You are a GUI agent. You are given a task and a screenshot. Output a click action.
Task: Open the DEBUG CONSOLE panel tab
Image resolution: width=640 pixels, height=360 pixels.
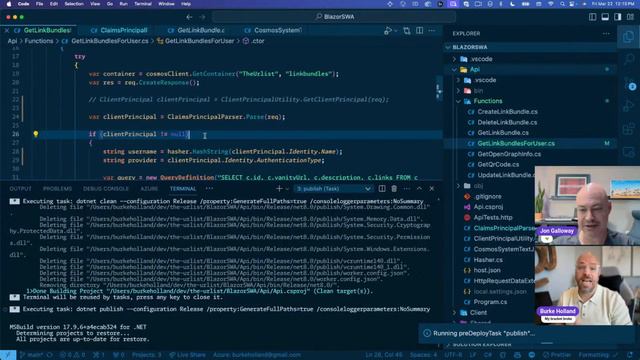[x=106, y=189]
